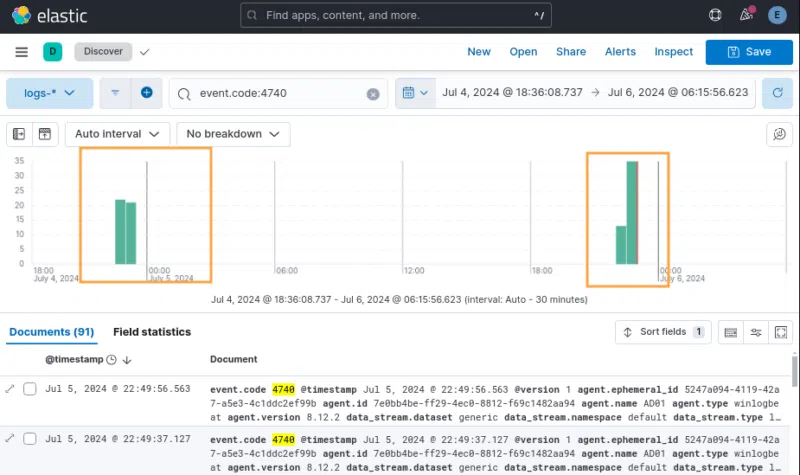800x475 pixels.
Task: Edit the end date Jul 6, 2024
Action: (x=678, y=92)
